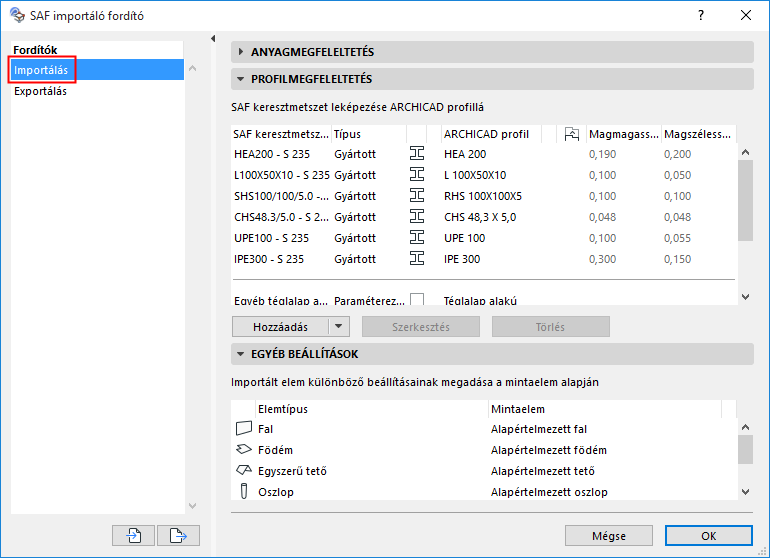This screenshot has width=770, height=558.
Task: Click the SAF keresztmetsz... column header
Action: click(x=281, y=134)
